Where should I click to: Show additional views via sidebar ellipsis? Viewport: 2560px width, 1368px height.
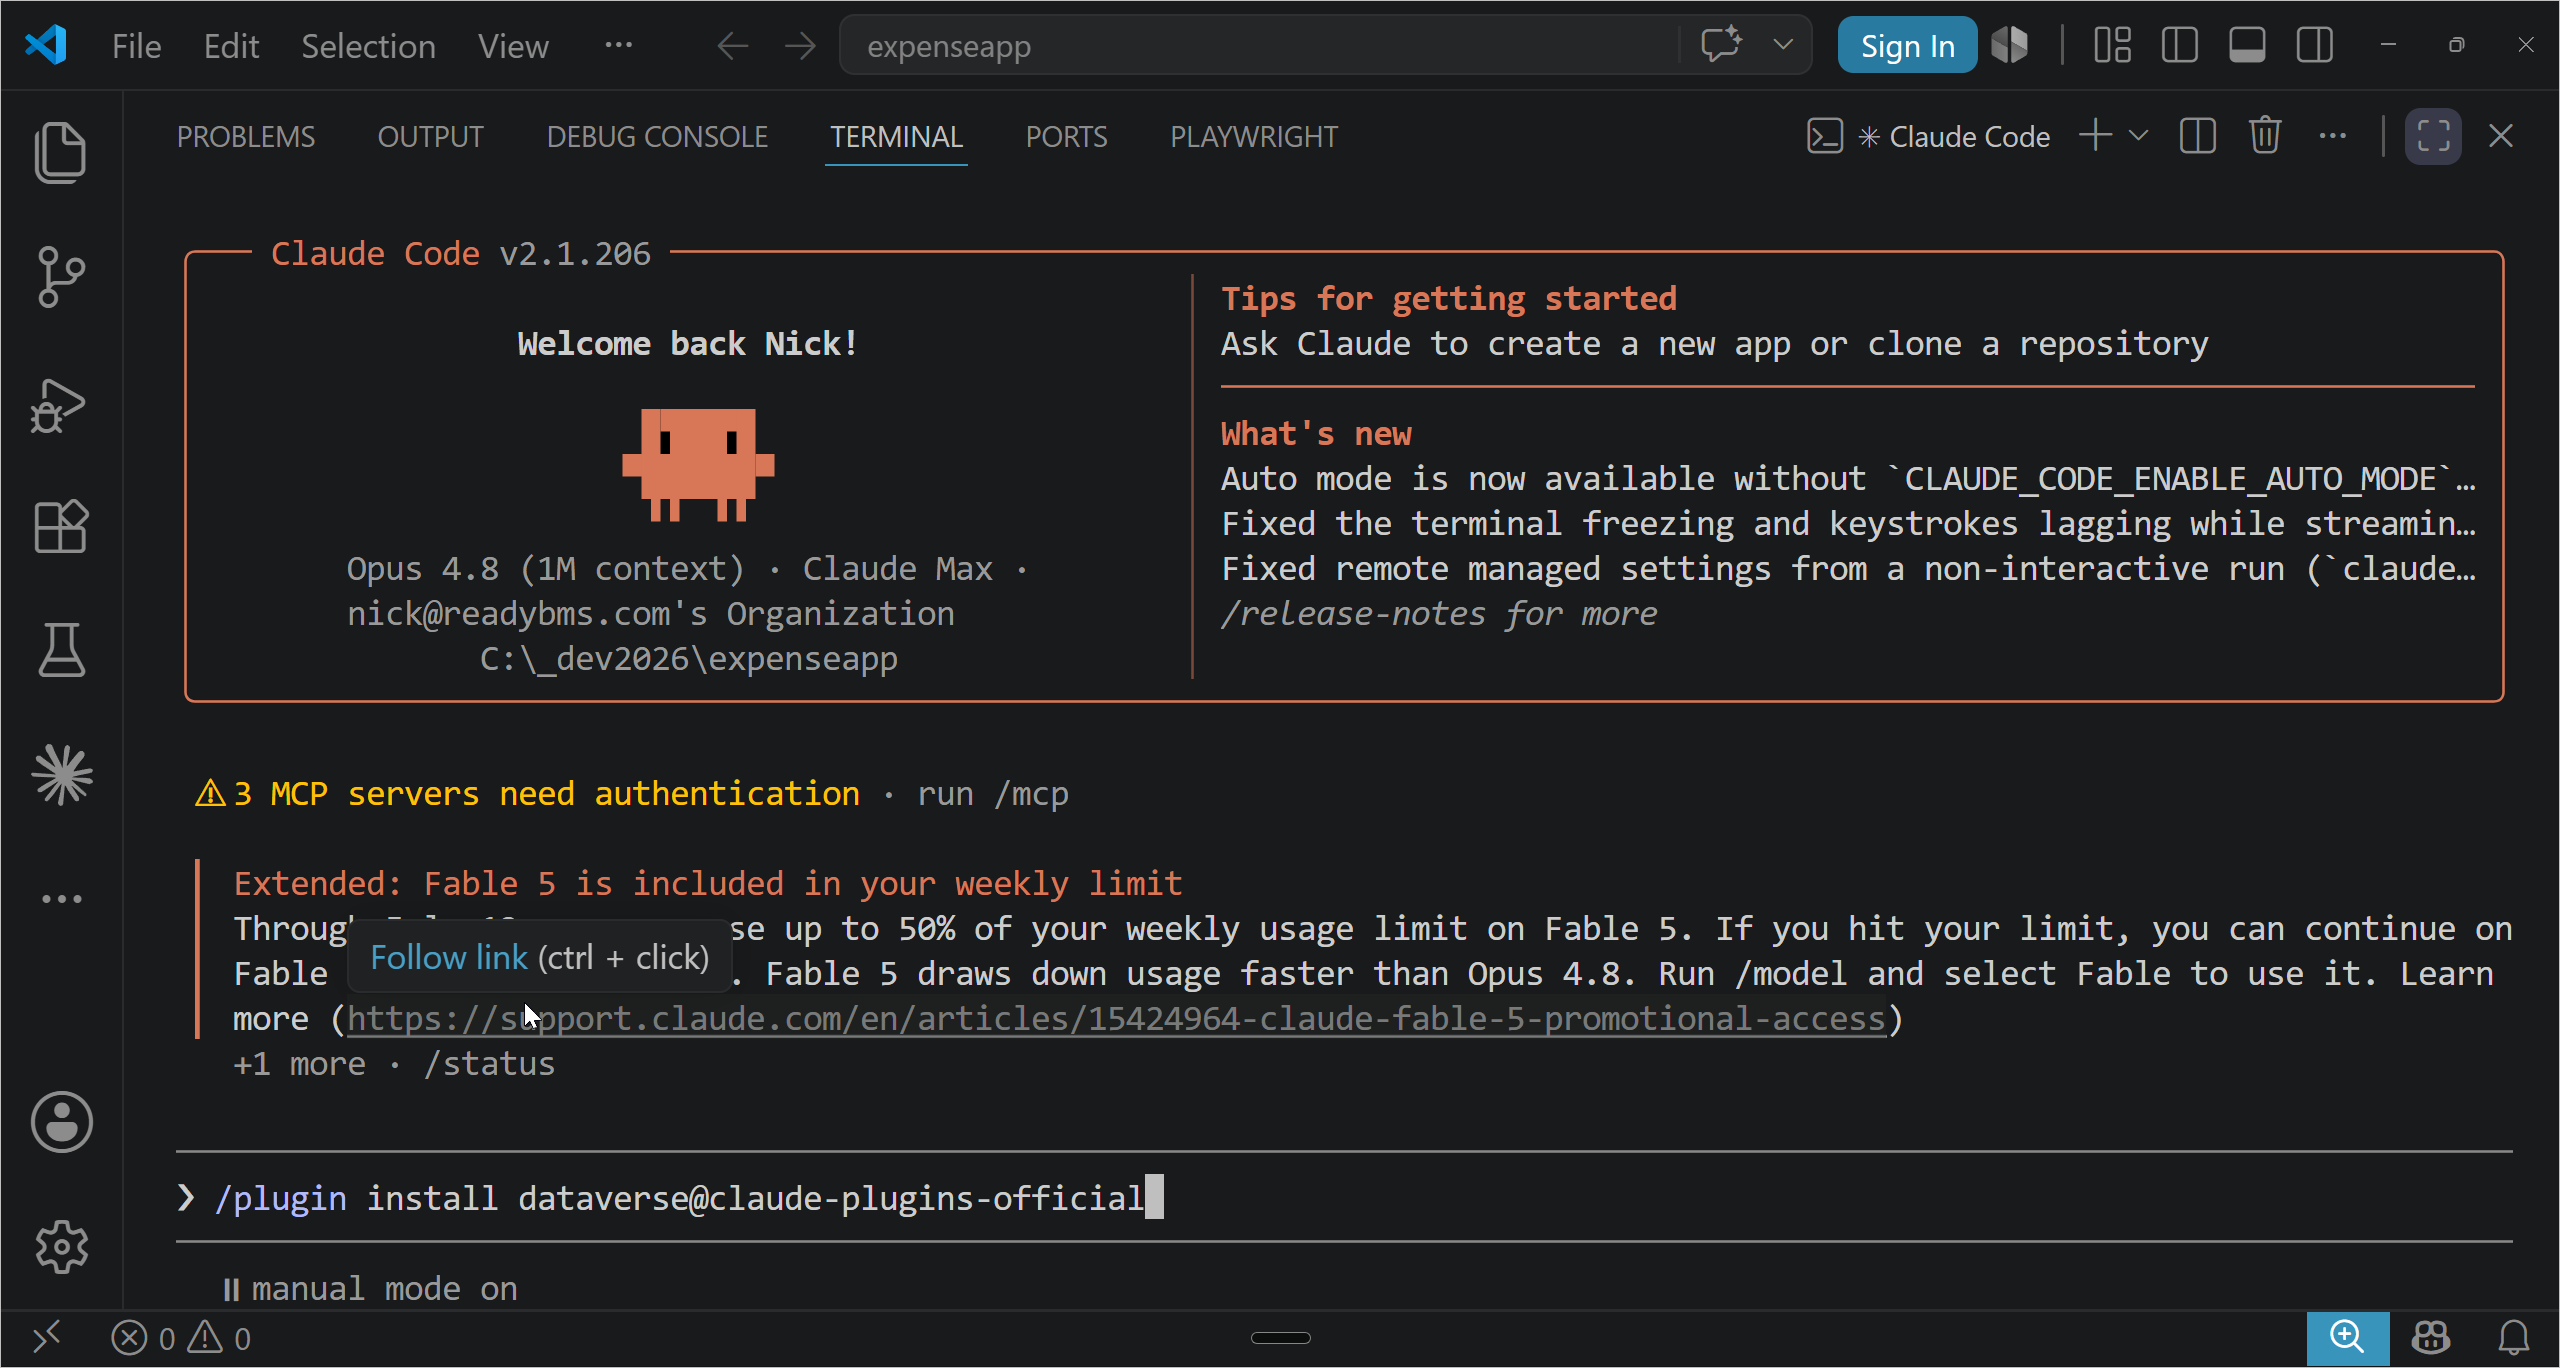[61, 899]
